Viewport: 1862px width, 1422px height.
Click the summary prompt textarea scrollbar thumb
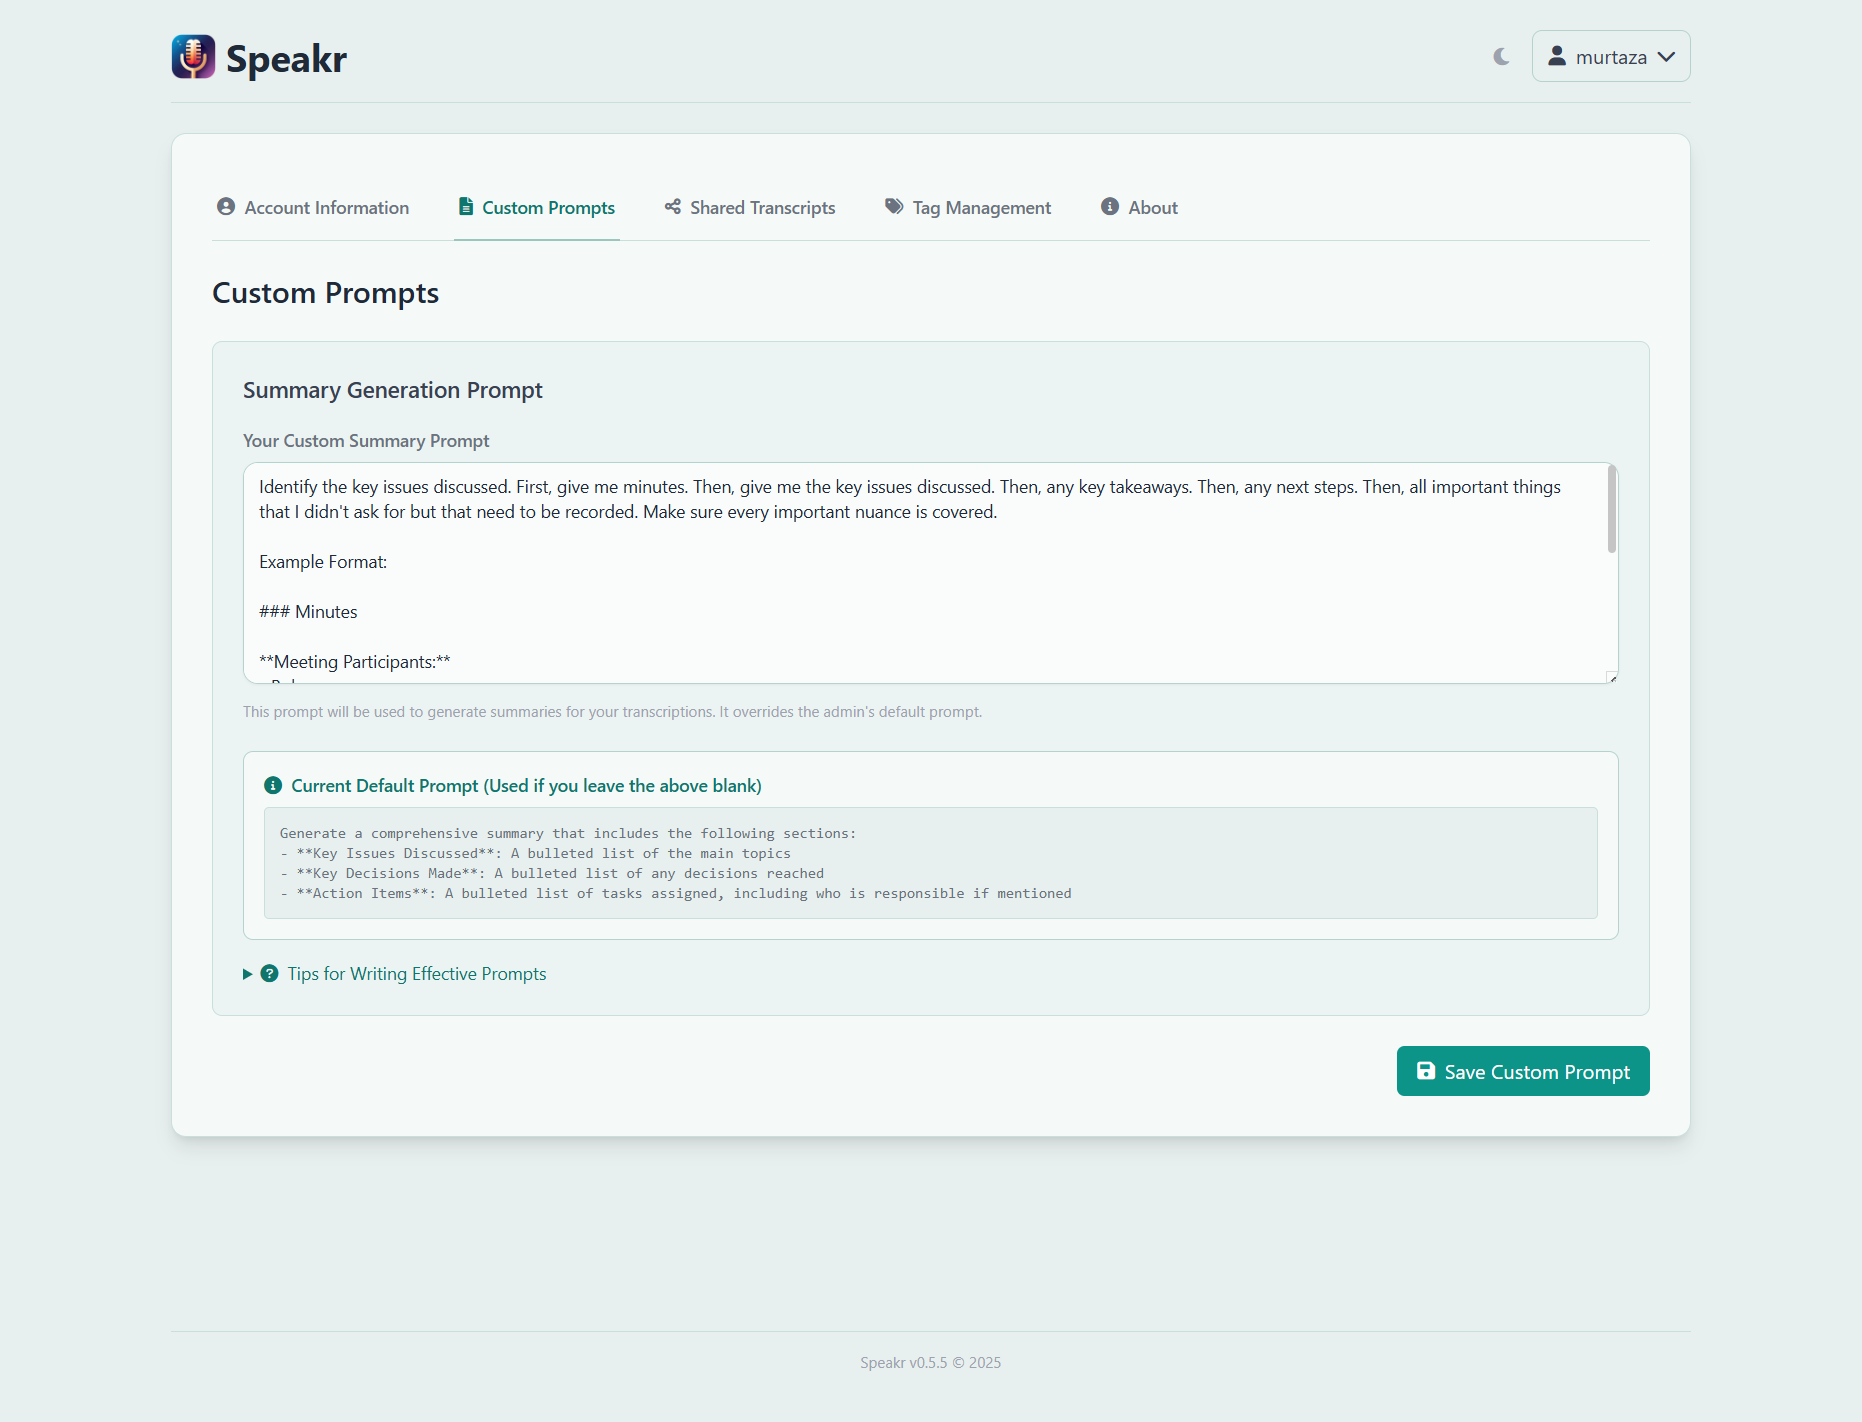pyautogui.click(x=1612, y=509)
